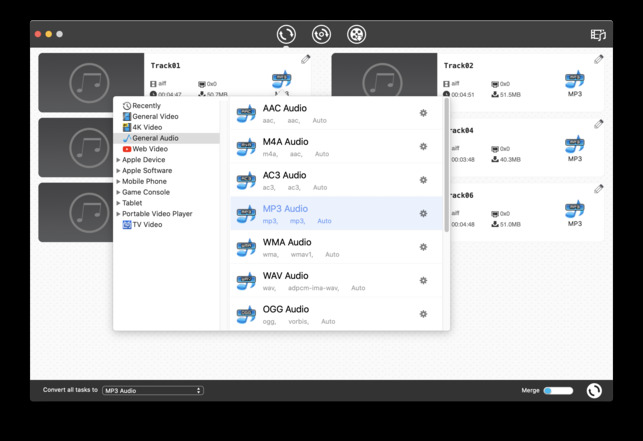Click the edit pencil for Track04

599,124
